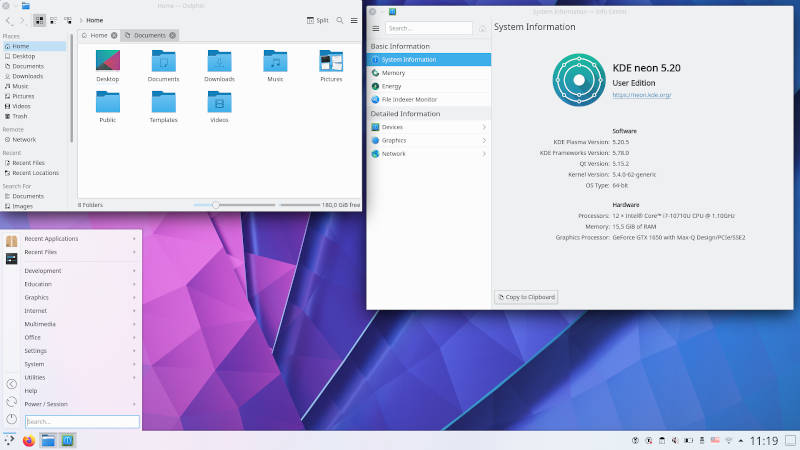Select Downloads in Dolphin Places panel
This screenshot has height=450, width=800.
33,76
